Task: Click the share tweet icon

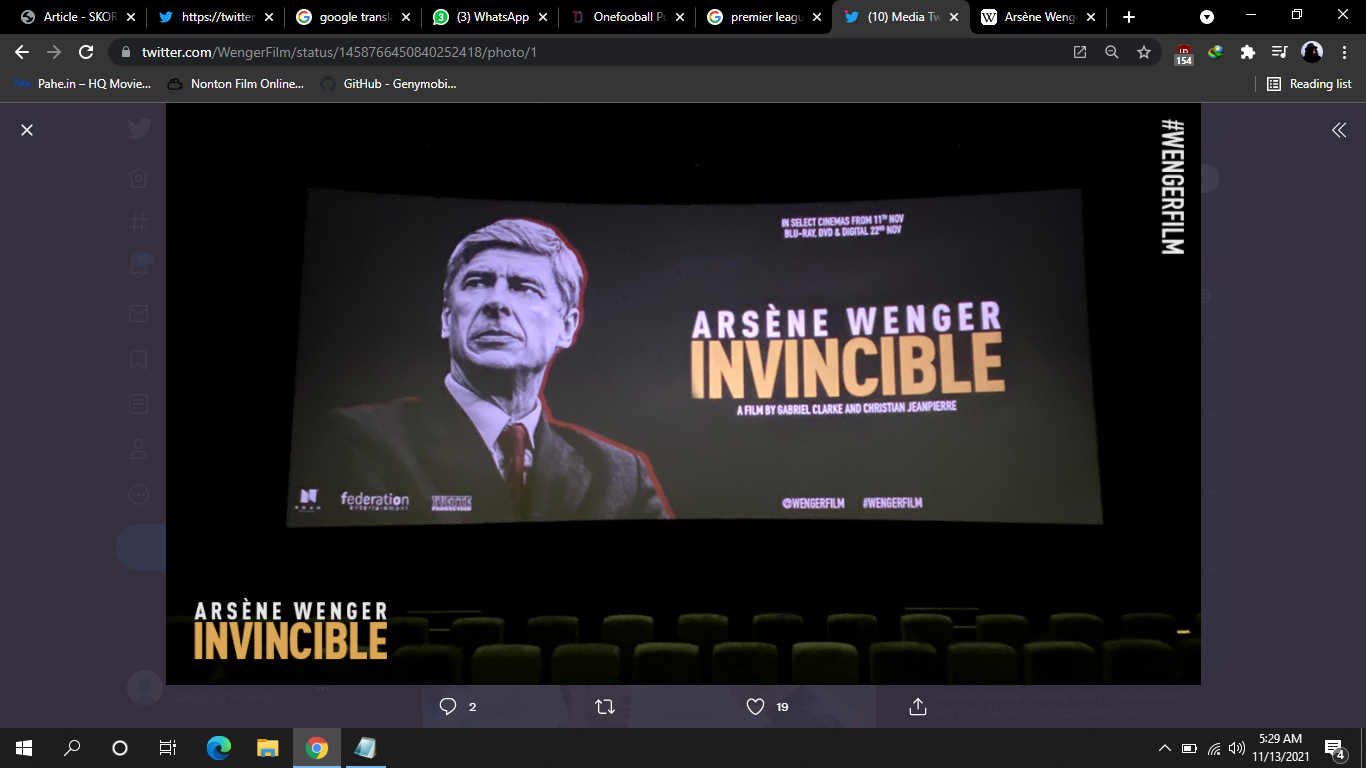Action: pyautogui.click(x=918, y=707)
